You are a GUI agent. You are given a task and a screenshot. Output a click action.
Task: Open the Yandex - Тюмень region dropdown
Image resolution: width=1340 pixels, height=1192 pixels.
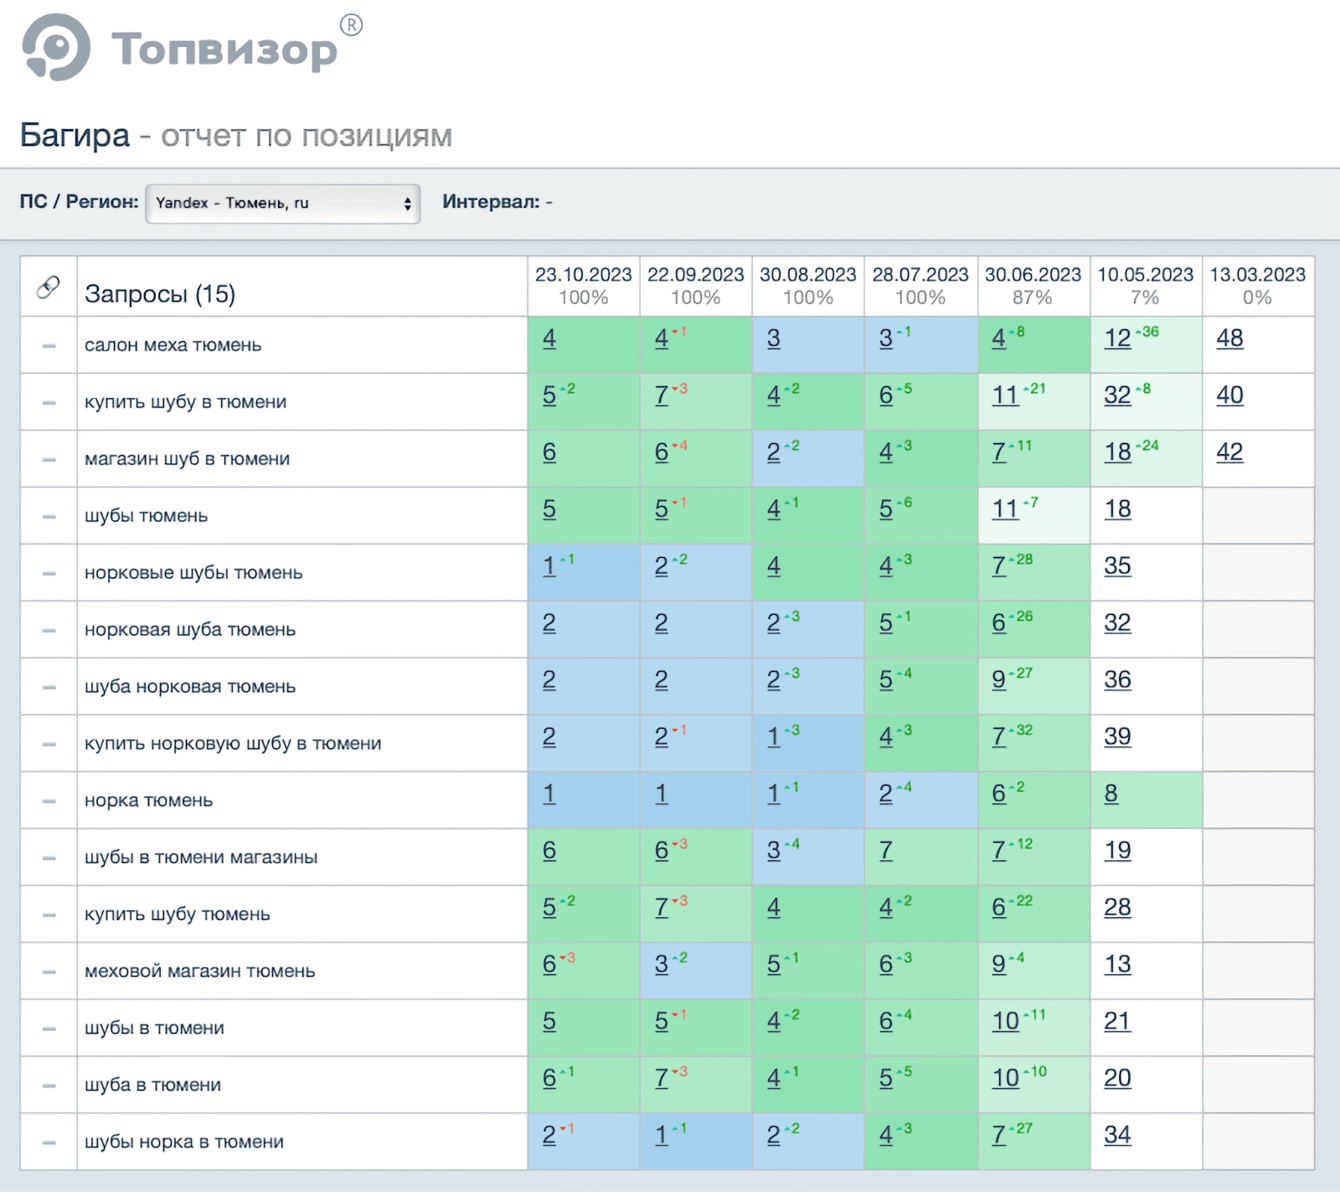pos(282,203)
